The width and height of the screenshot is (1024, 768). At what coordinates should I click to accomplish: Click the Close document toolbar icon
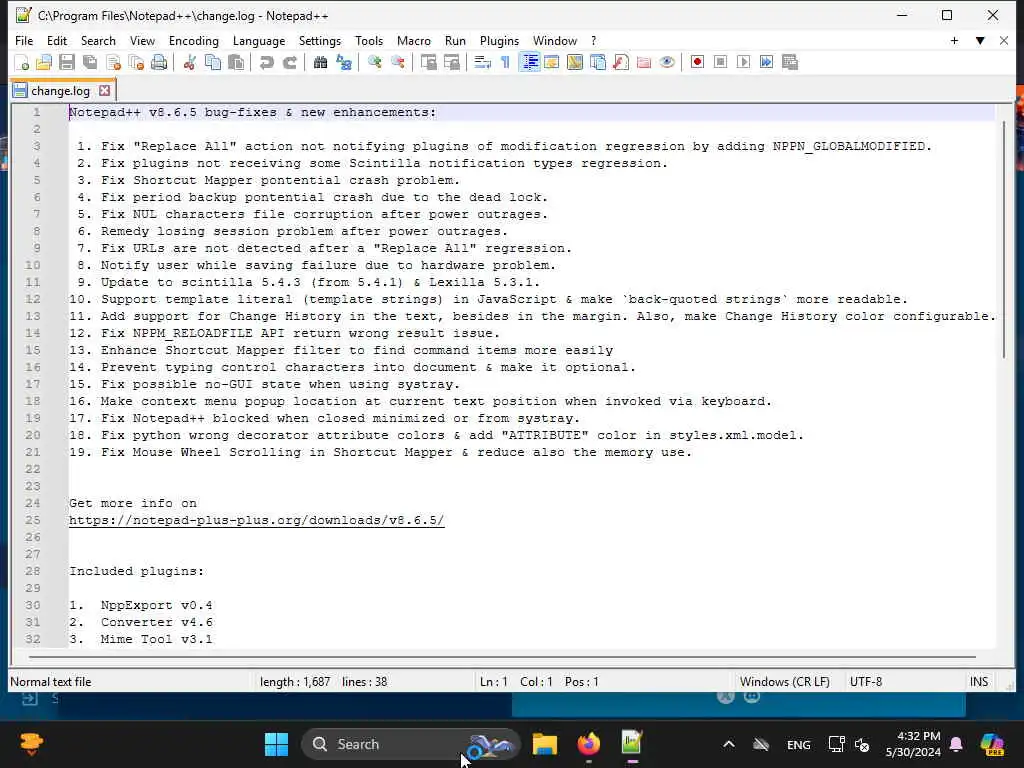(x=114, y=63)
